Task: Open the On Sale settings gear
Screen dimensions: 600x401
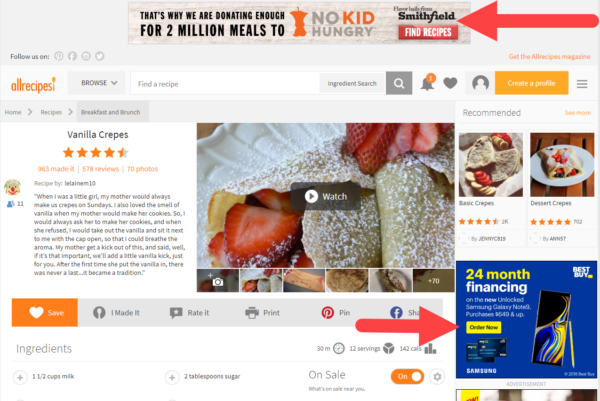Action: point(437,377)
